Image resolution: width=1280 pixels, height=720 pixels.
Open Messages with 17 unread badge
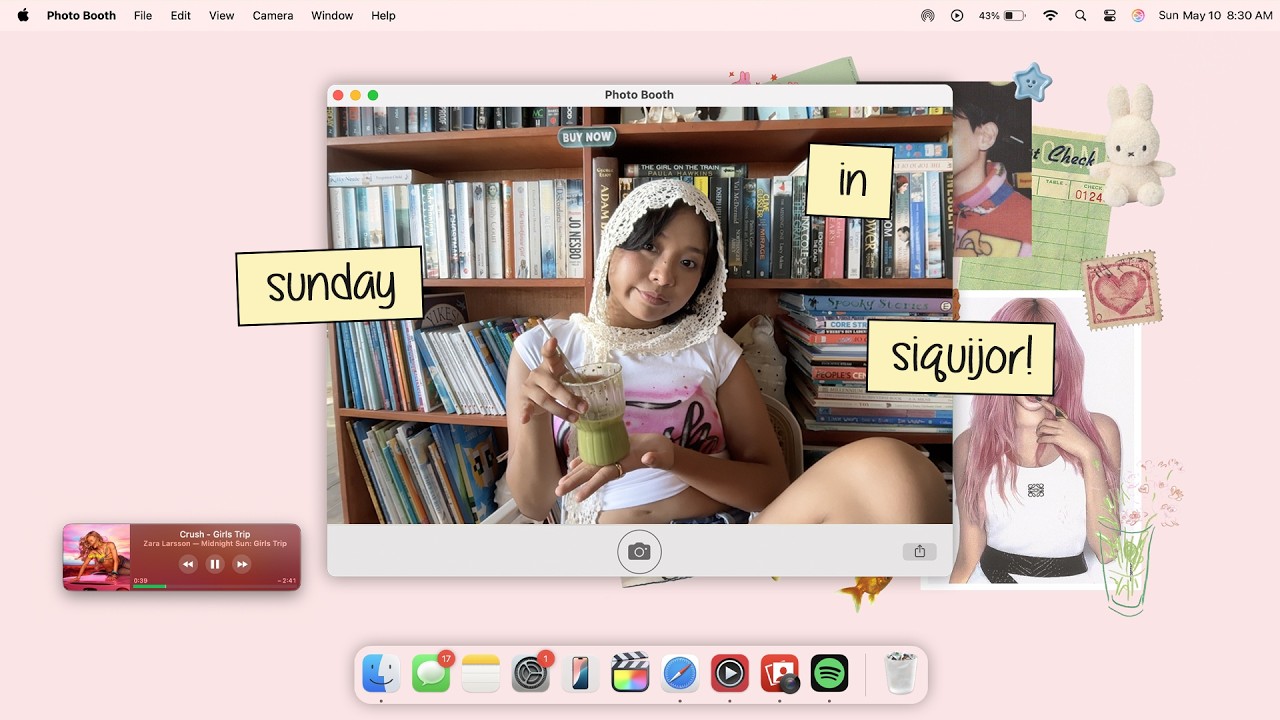(431, 673)
